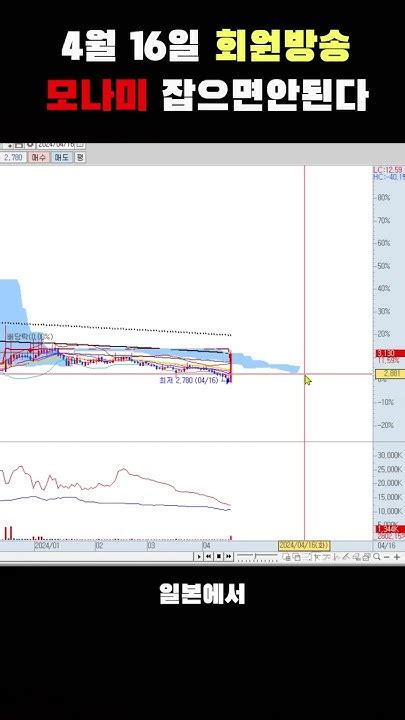Click the 1,944K red volume label
The height and width of the screenshot is (720, 405).
(389, 529)
